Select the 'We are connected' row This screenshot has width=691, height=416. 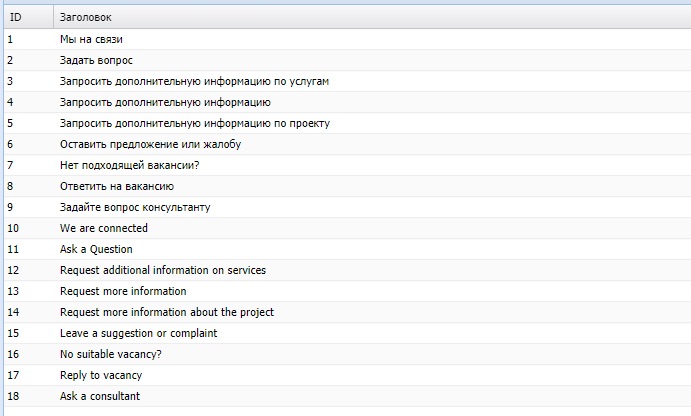[104, 228]
